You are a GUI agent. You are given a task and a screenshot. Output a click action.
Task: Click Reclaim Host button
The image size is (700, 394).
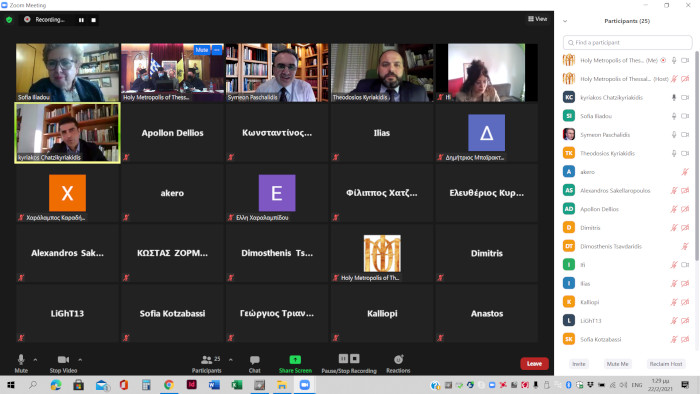666,364
